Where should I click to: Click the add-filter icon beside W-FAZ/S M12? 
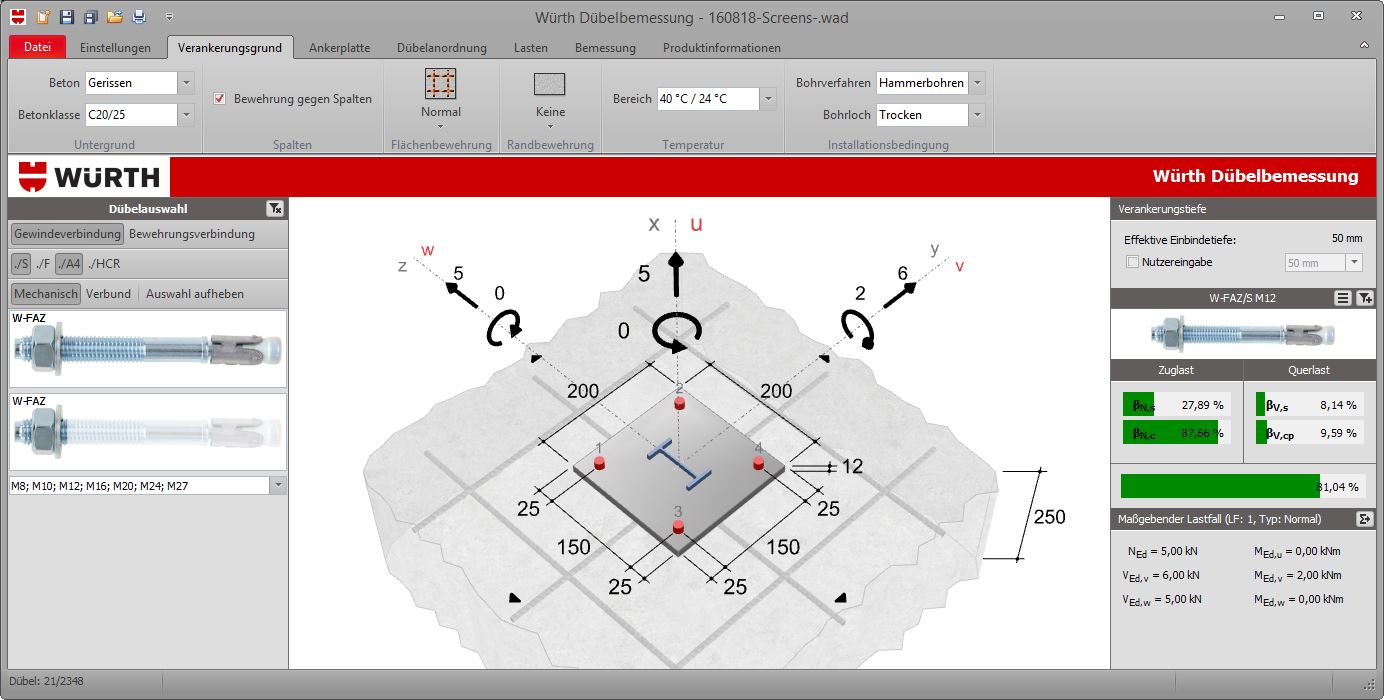click(x=1364, y=298)
